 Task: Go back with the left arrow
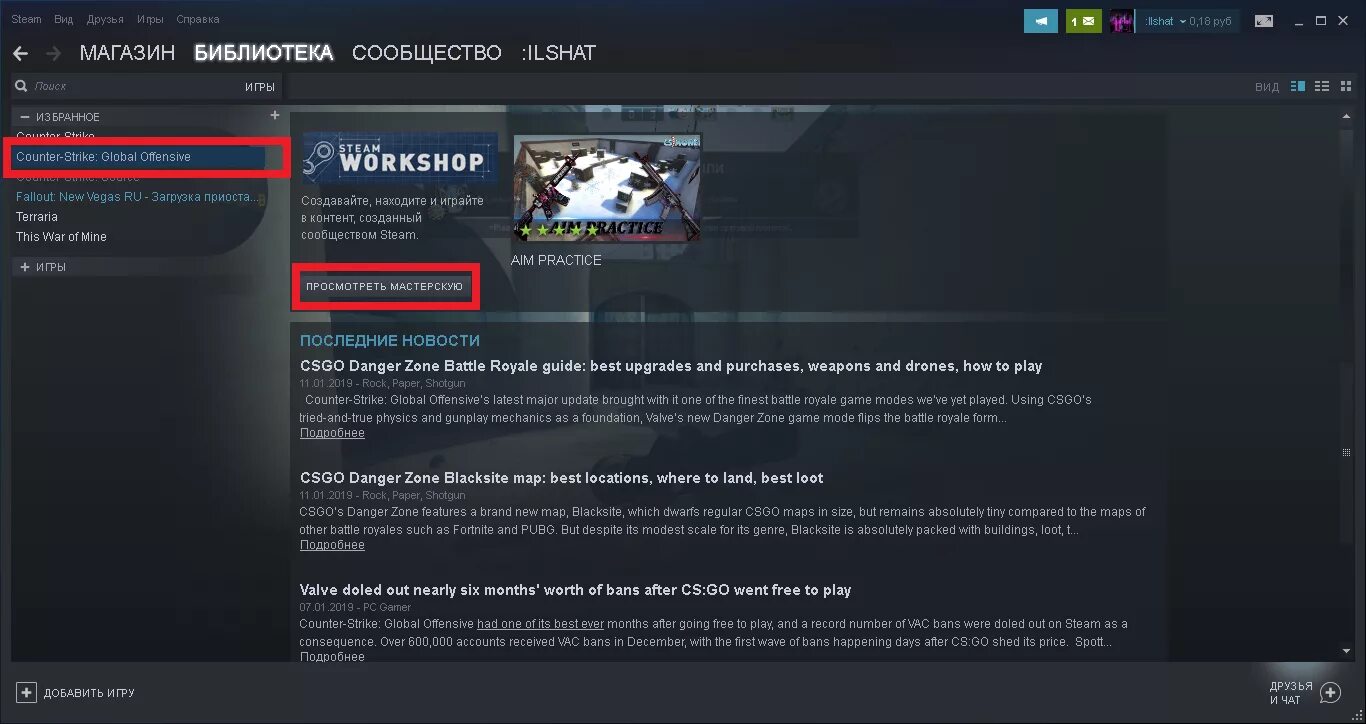pyautogui.click(x=21, y=53)
